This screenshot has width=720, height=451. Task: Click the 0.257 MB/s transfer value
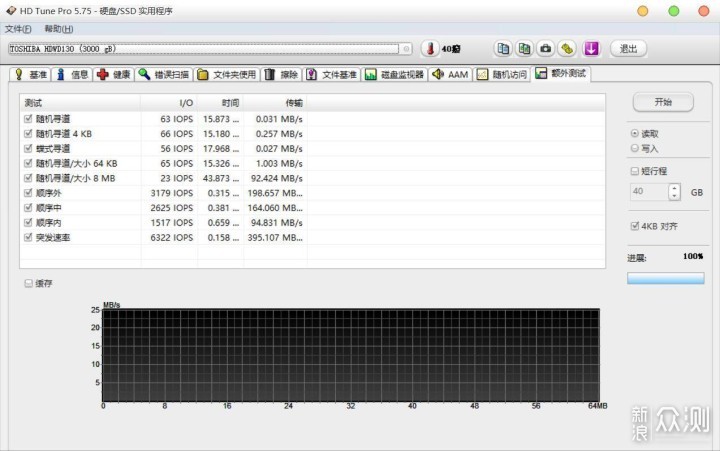279,134
